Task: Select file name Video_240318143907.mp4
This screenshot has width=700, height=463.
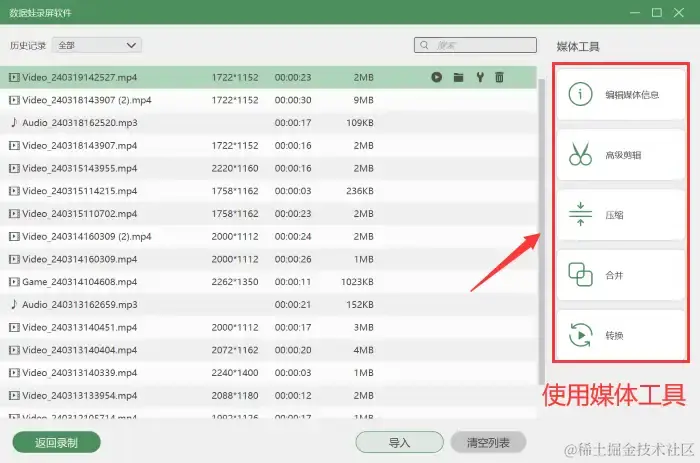Action: coord(79,146)
